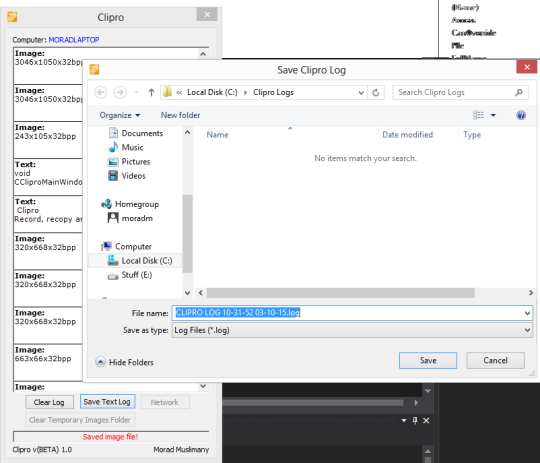
Task: Click panel dropdown arrow beside pin icon
Action: click(x=404, y=420)
